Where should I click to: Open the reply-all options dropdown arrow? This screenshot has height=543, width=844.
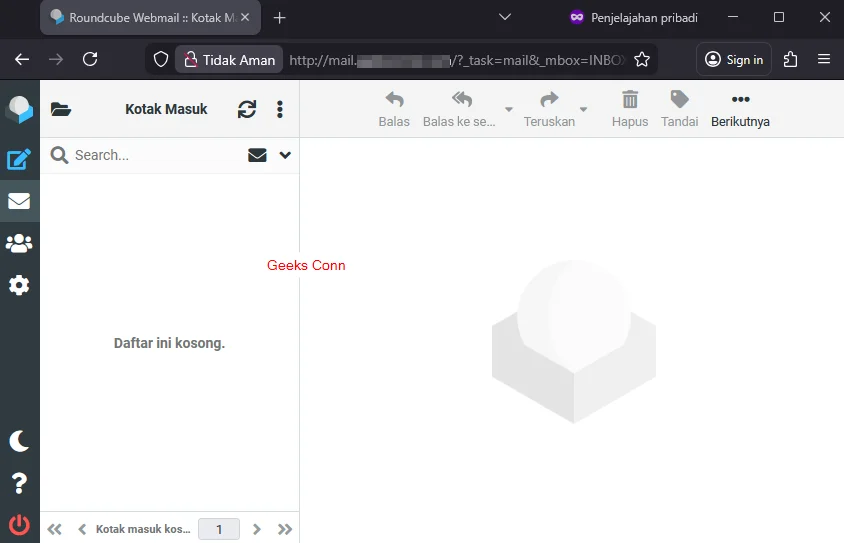[509, 109]
